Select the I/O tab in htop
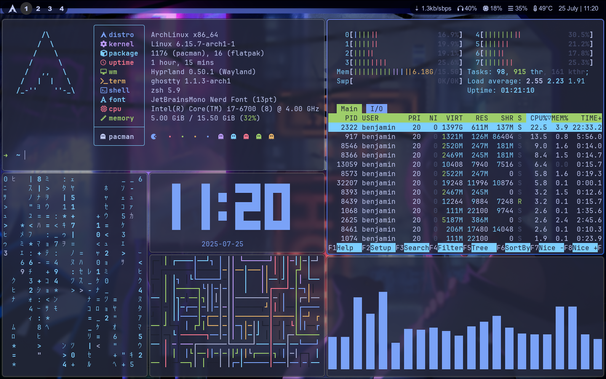The image size is (606, 379). pyautogui.click(x=376, y=109)
